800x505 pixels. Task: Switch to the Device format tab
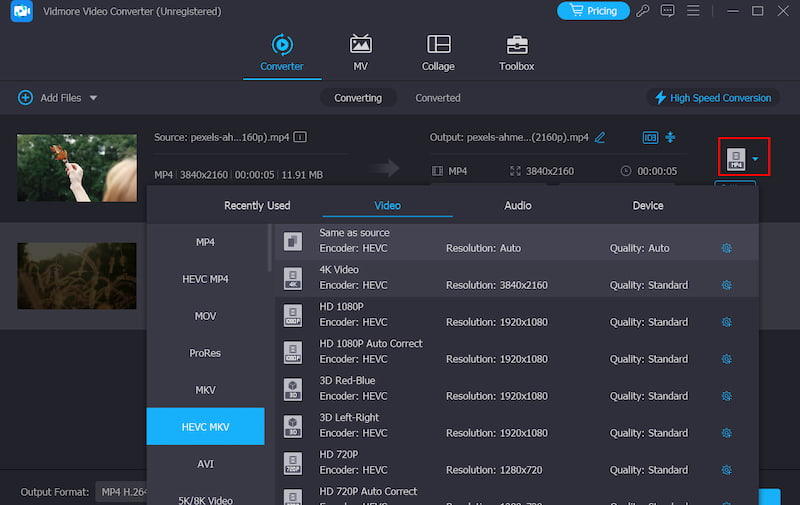[647, 205]
